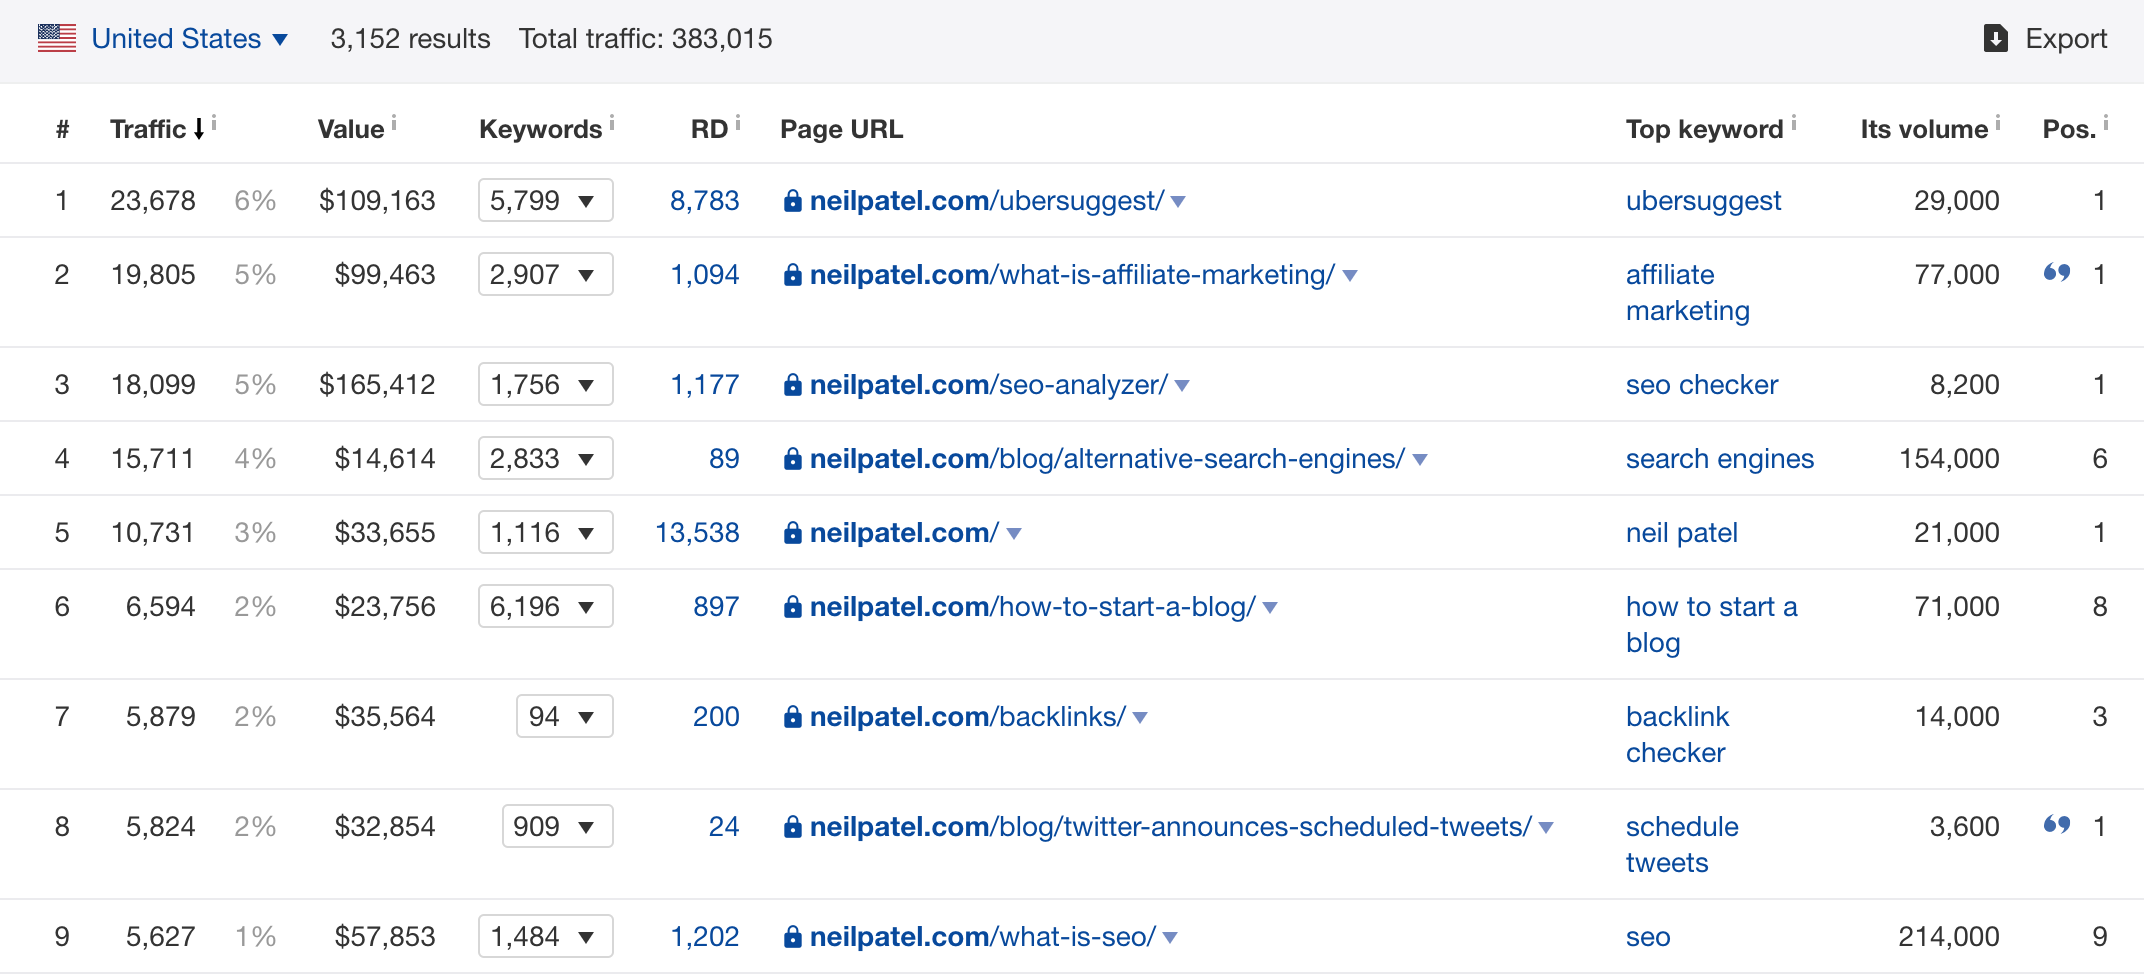This screenshot has width=2144, height=976.
Task: Show info tooltip for Value column
Action: tap(394, 124)
